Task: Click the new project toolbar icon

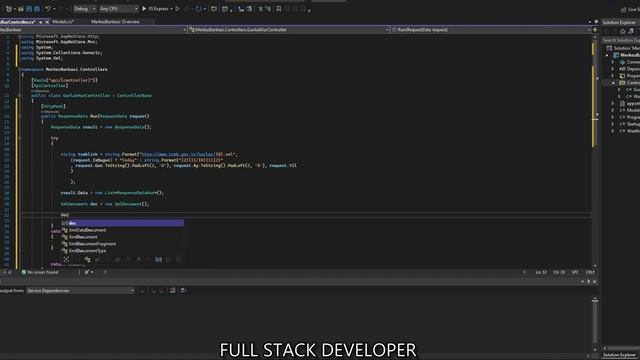Action: [9, 9]
